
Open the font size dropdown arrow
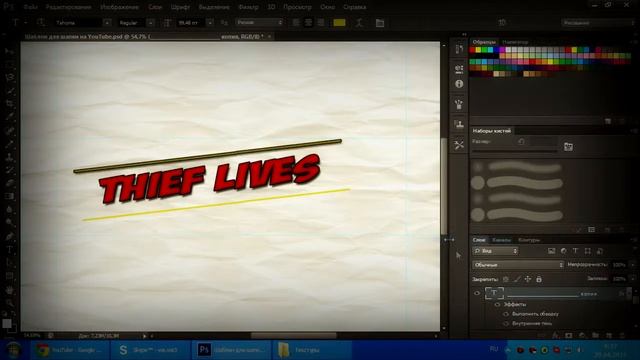click(210, 23)
